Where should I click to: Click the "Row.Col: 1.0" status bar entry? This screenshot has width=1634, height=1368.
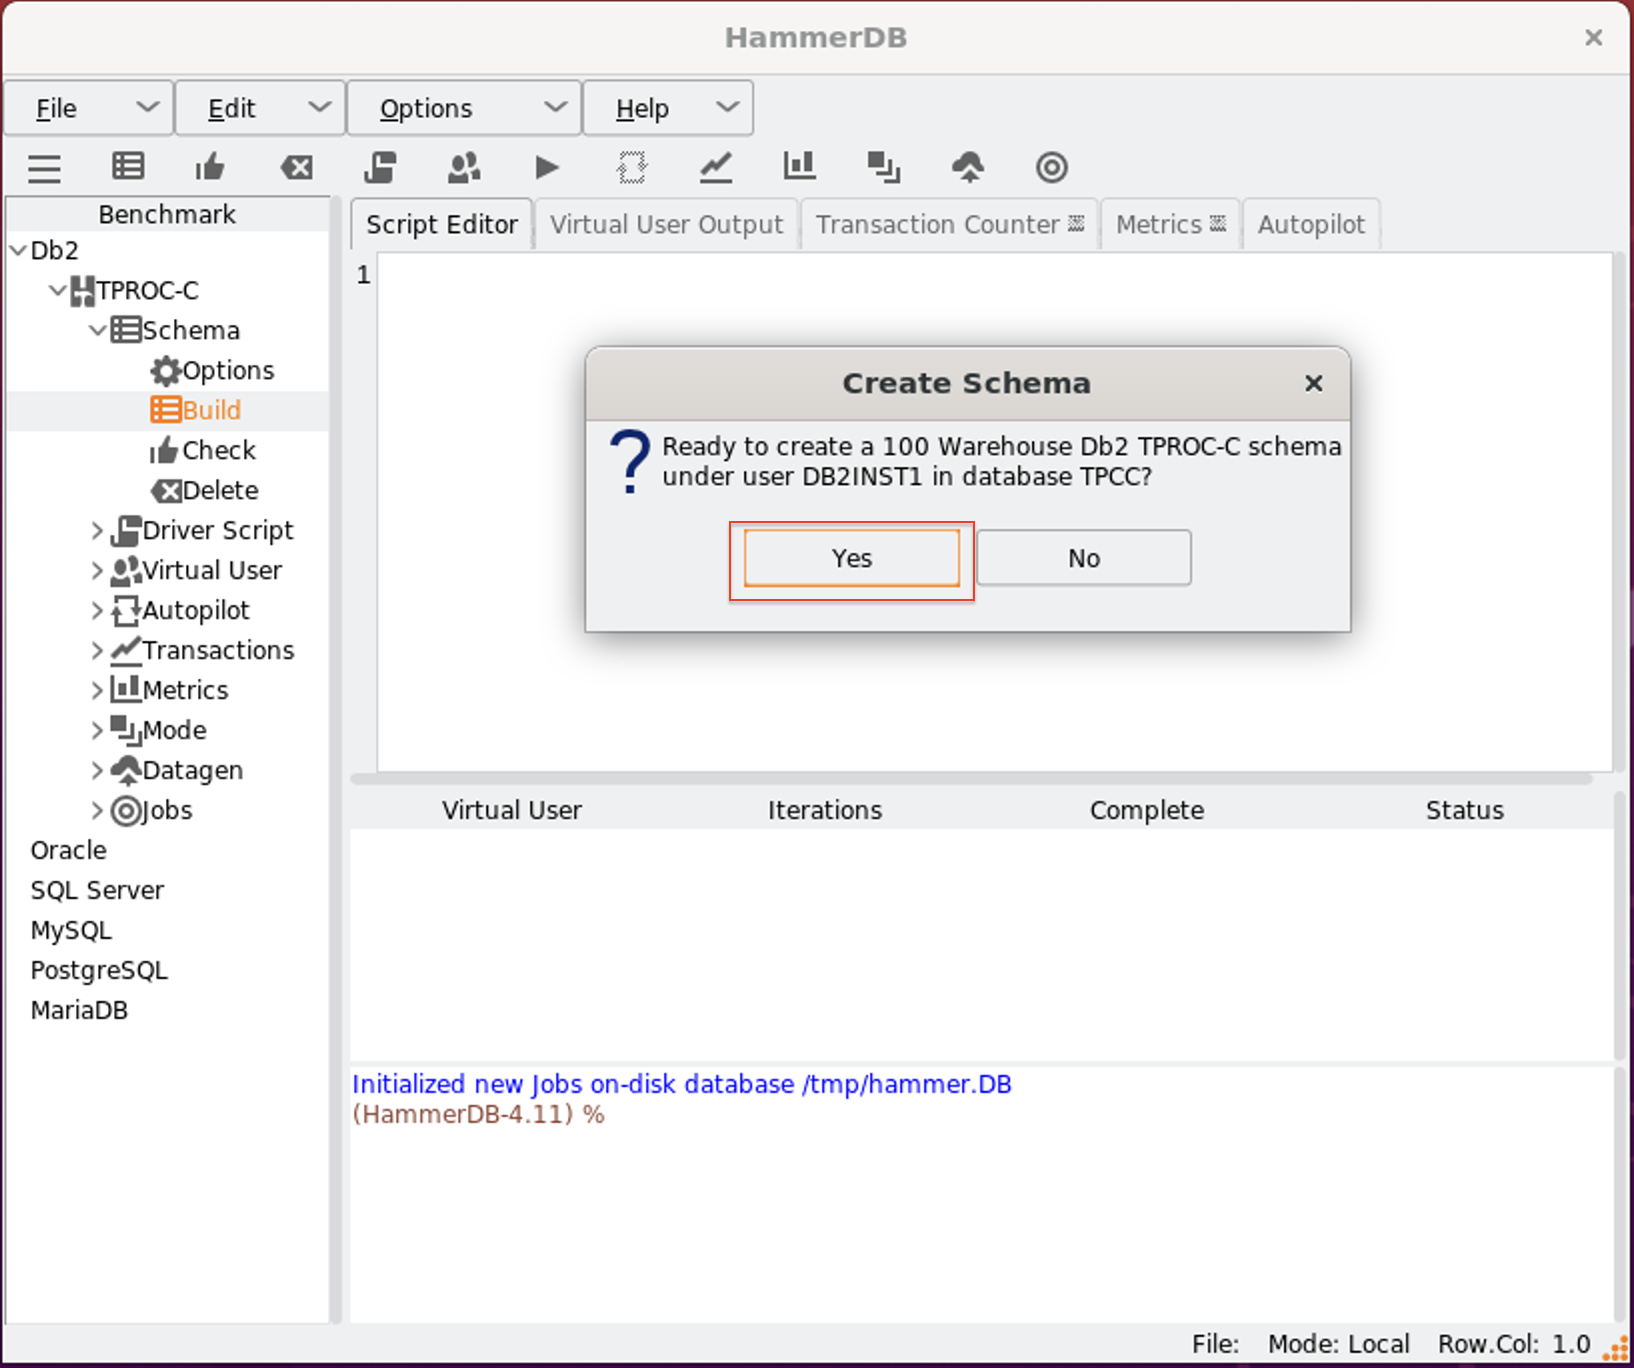point(1514,1344)
